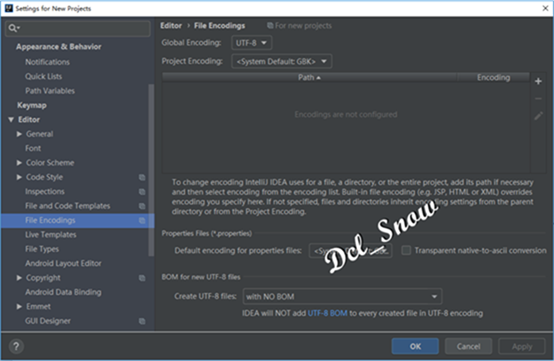
Task: Expand the Copyright node
Action: [x=19, y=278]
